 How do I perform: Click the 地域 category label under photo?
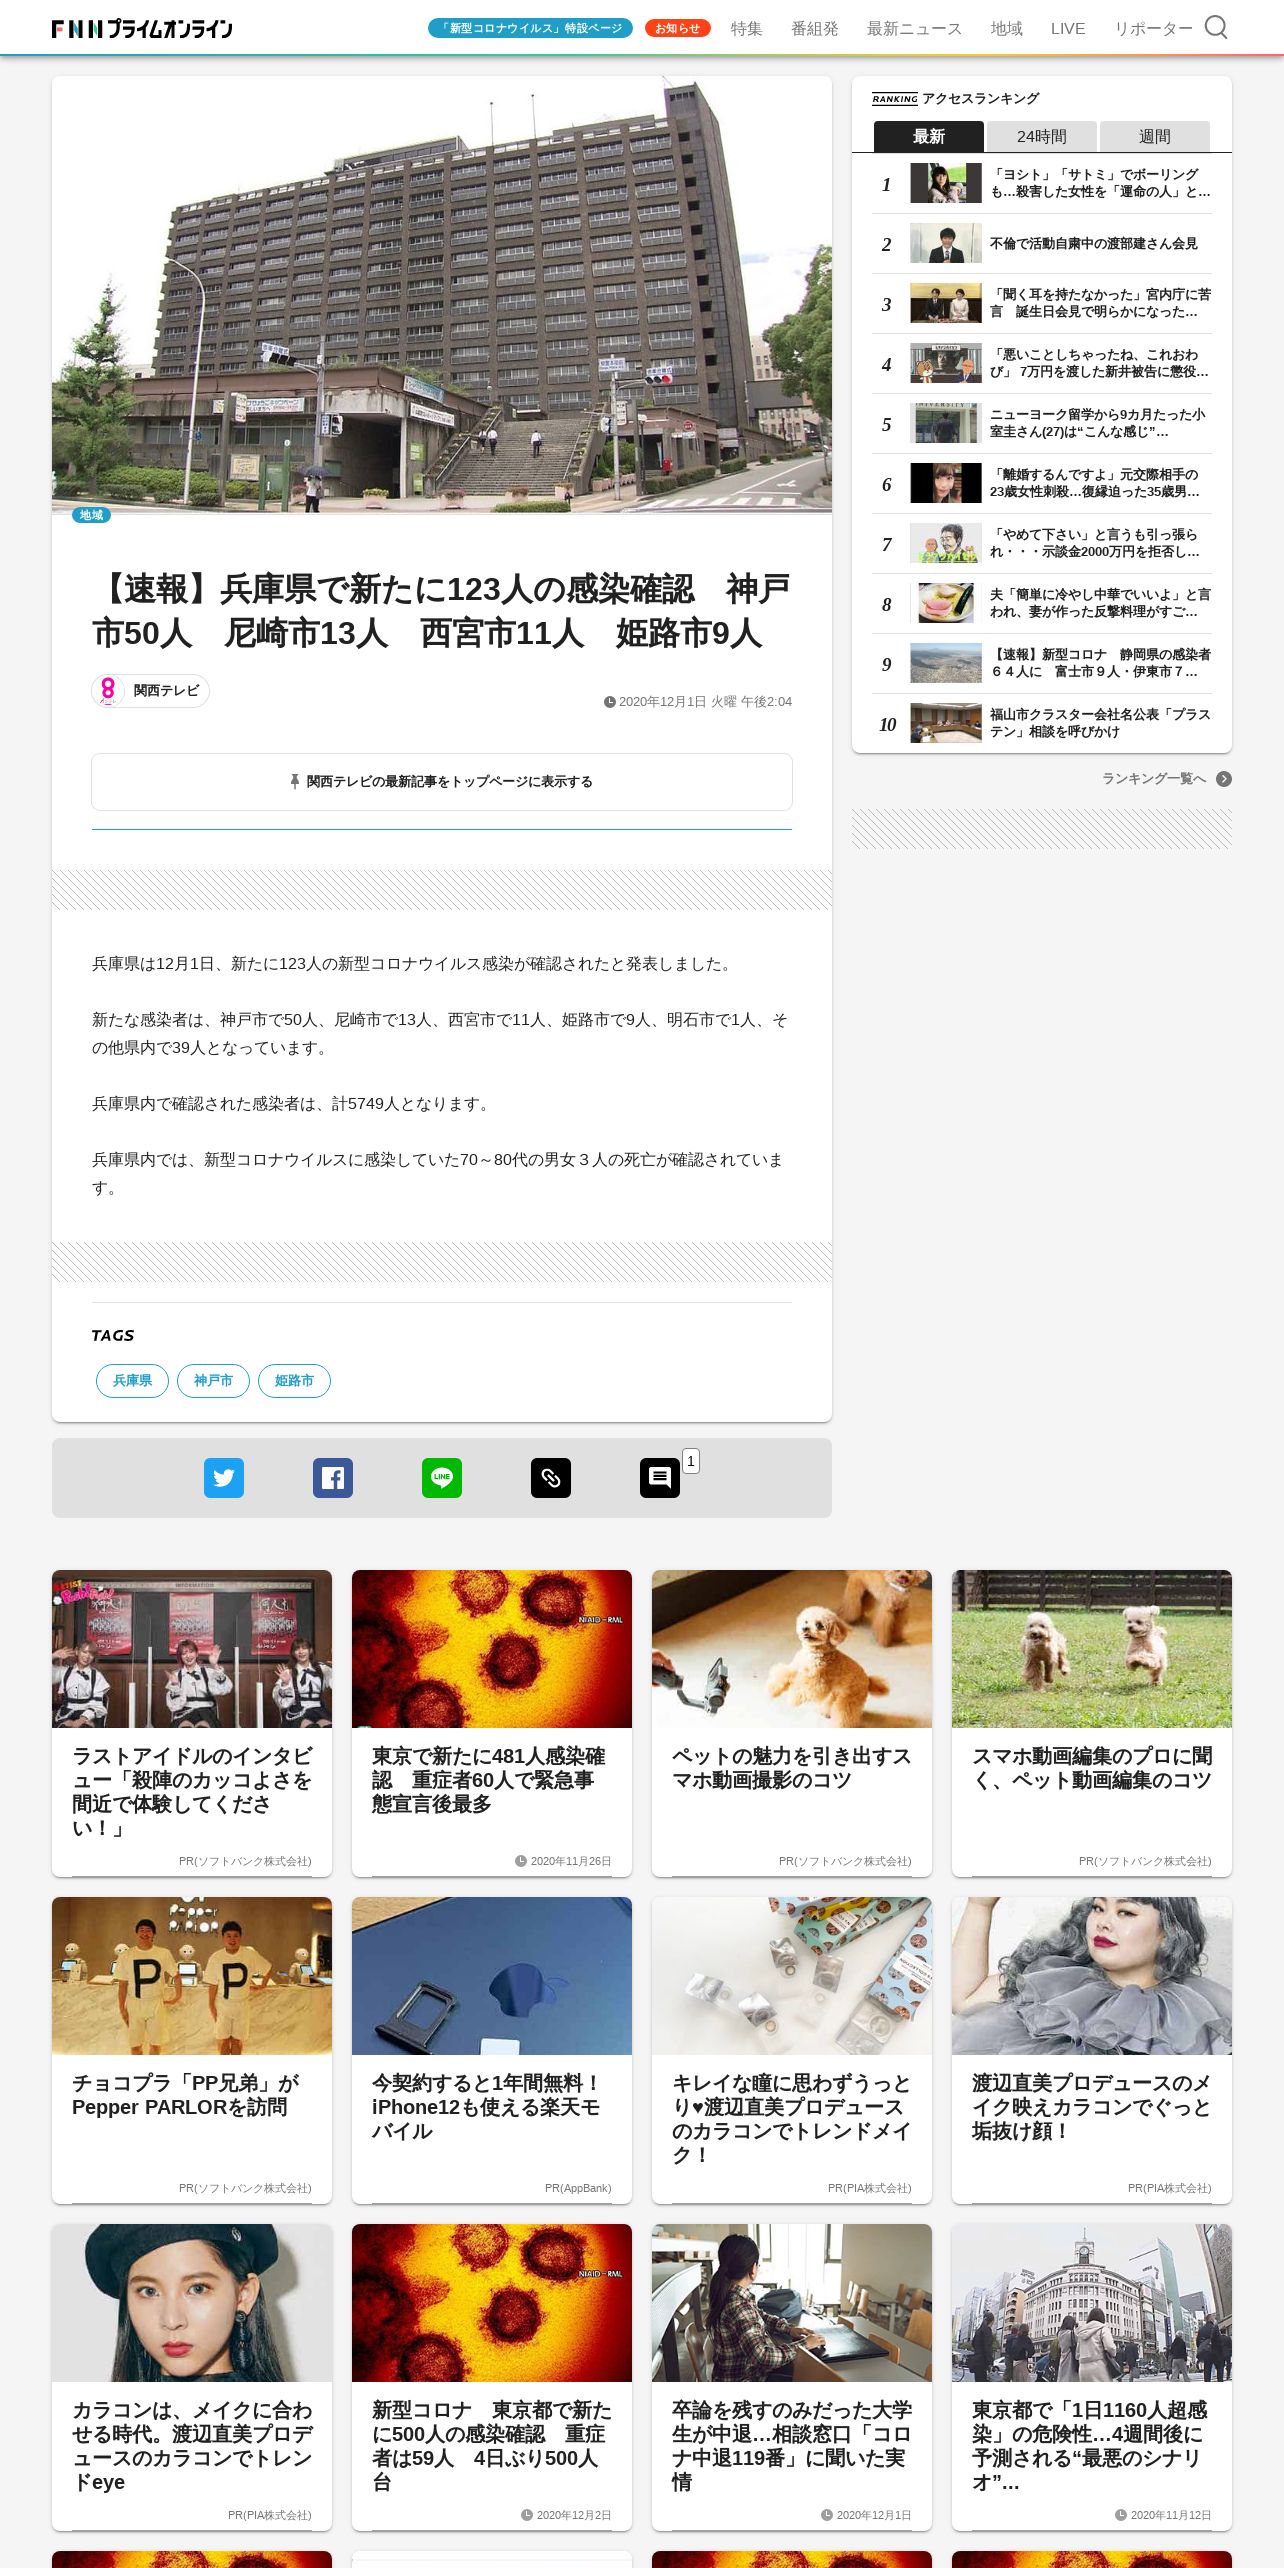point(91,515)
